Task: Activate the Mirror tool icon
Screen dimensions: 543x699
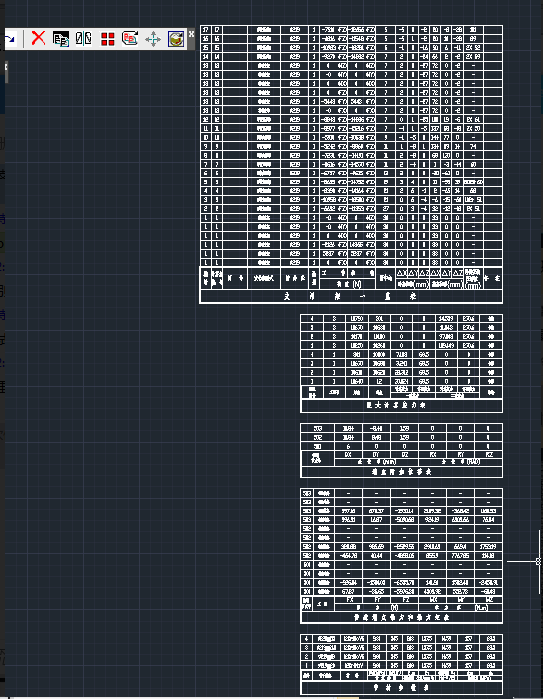Action: pos(84,38)
